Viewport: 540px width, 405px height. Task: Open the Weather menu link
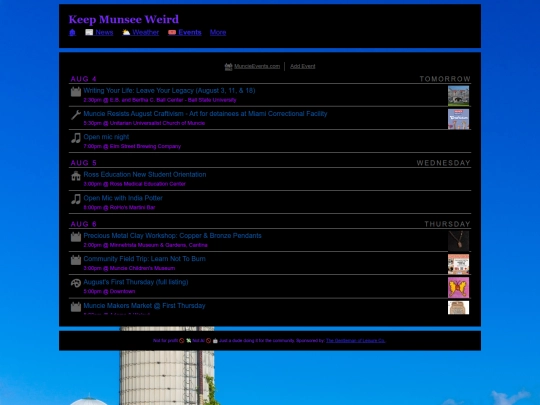pyautogui.click(x=146, y=32)
